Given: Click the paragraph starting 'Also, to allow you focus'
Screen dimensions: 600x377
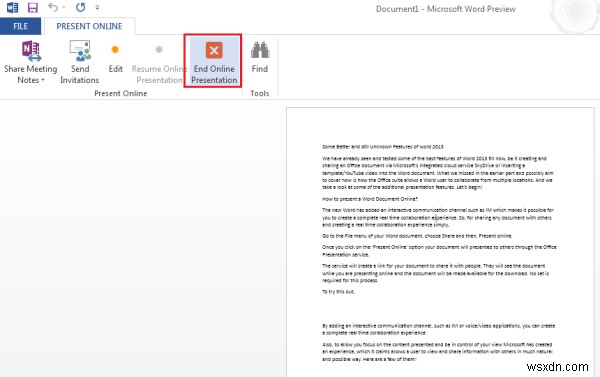Looking at the screenshot, I should tap(437, 352).
